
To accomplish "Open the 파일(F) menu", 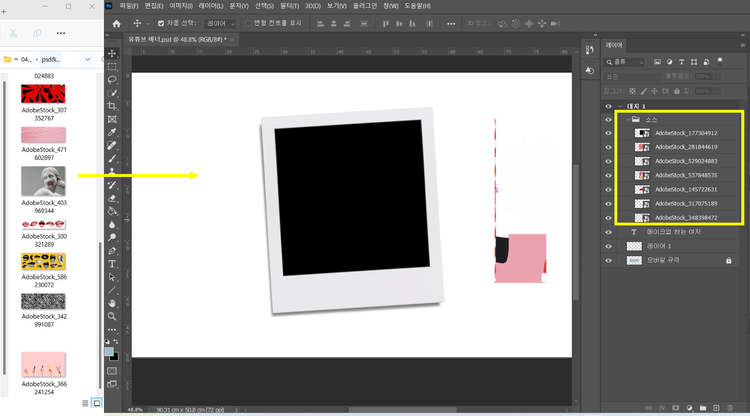I will point(129,6).
